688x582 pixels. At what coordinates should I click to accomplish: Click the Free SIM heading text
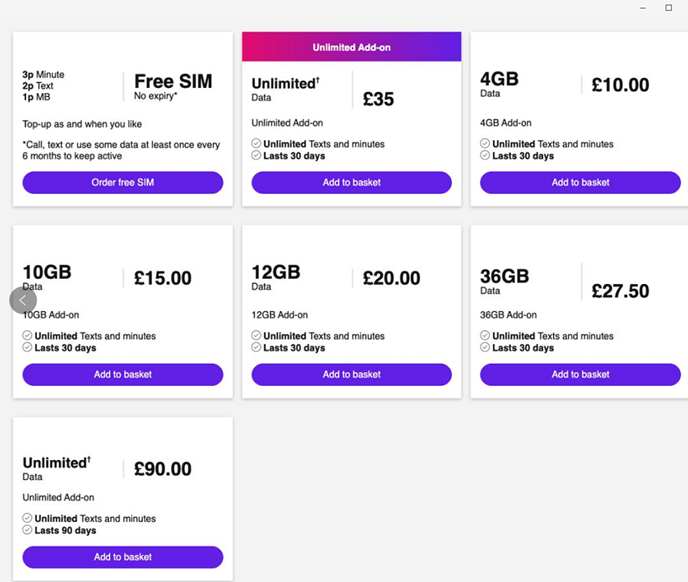[173, 82]
